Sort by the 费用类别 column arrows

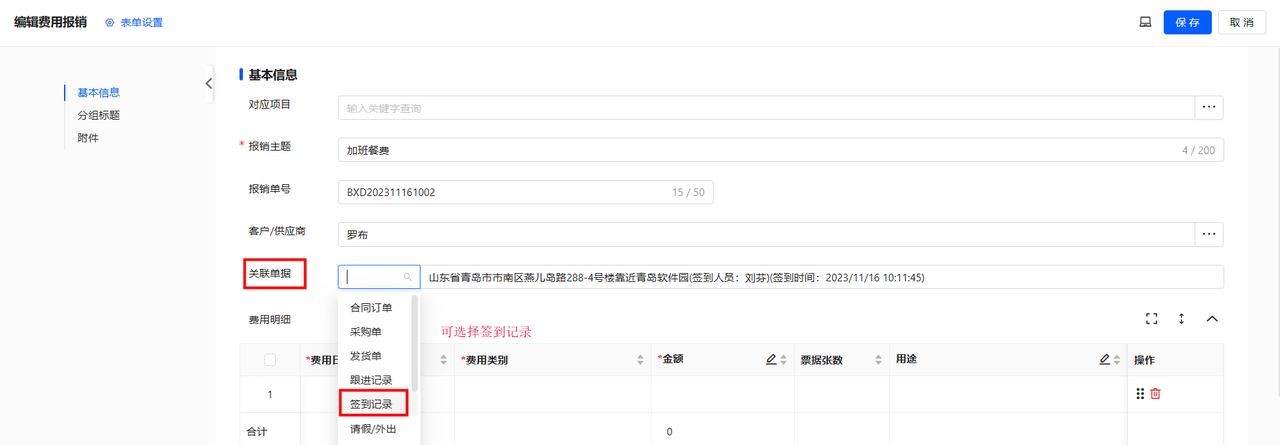(x=640, y=360)
